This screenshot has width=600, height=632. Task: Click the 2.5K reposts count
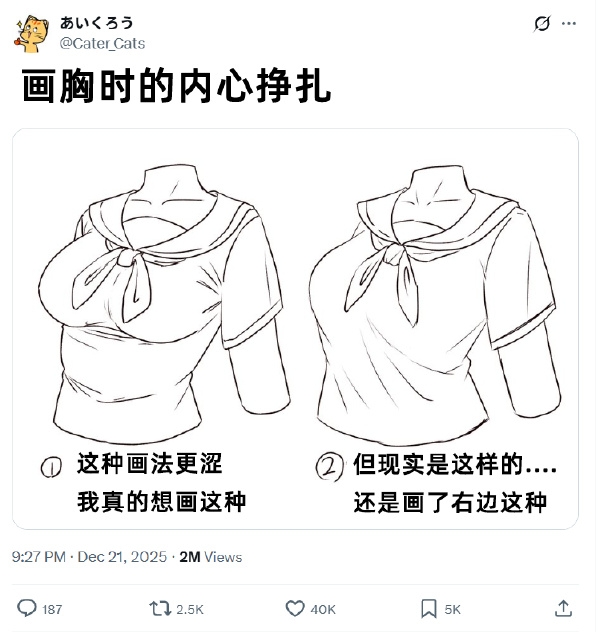190,609
